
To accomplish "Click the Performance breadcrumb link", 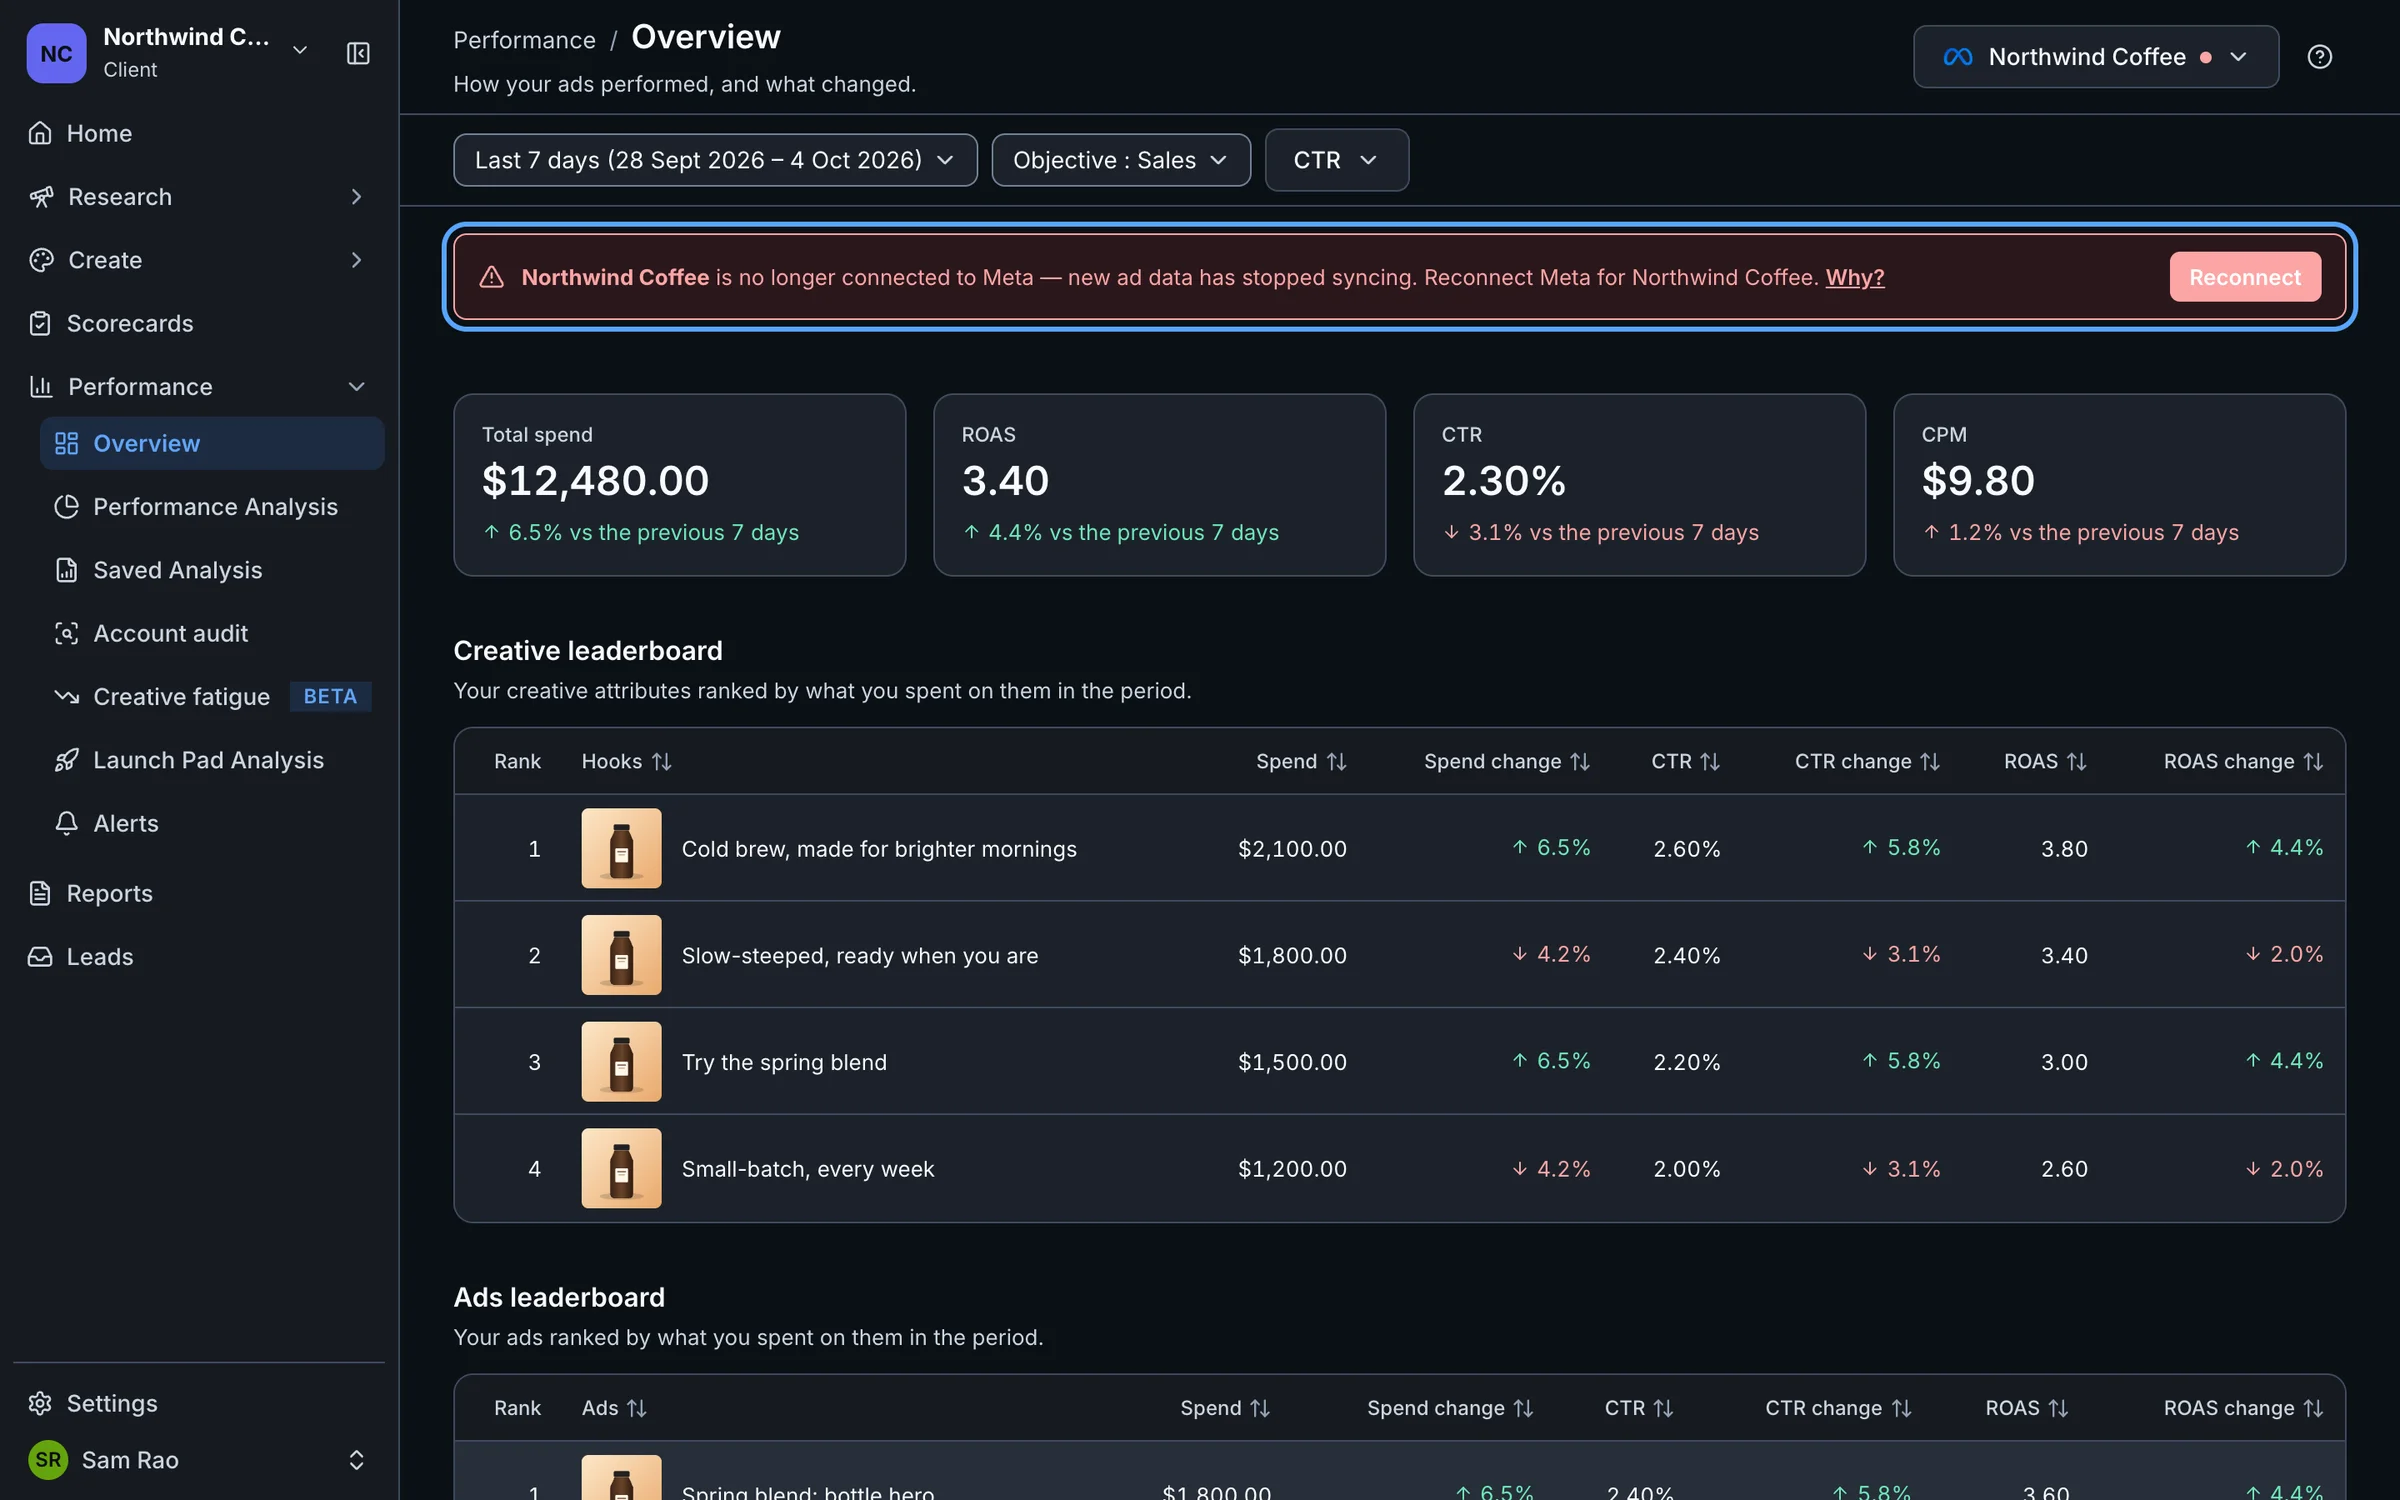I will click(x=524, y=40).
